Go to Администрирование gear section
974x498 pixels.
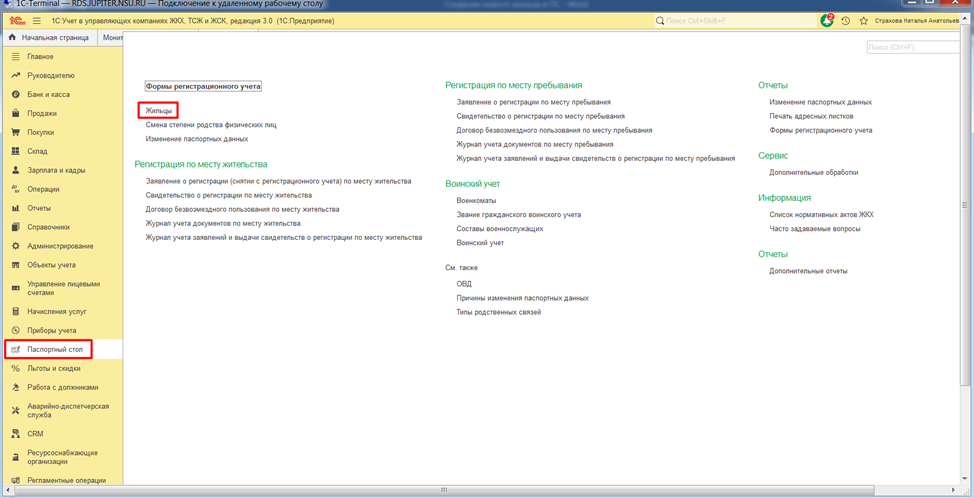click(60, 246)
